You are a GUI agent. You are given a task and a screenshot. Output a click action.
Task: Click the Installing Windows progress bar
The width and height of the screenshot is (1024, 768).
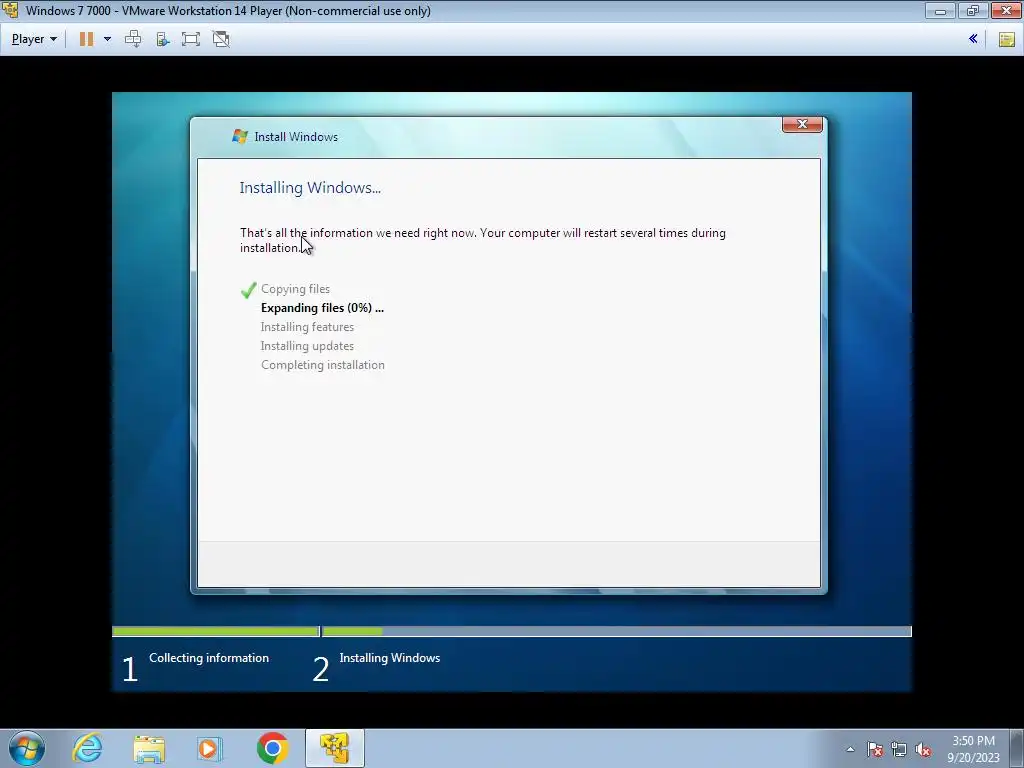click(616, 632)
